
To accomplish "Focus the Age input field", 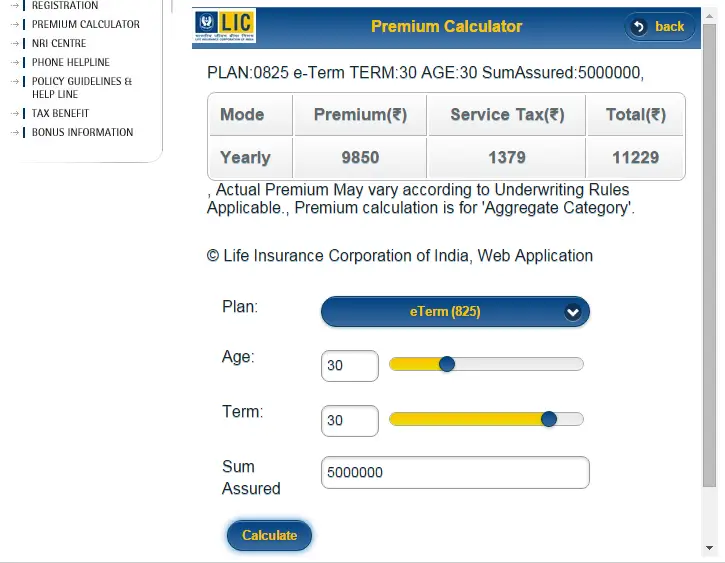I will (x=350, y=366).
